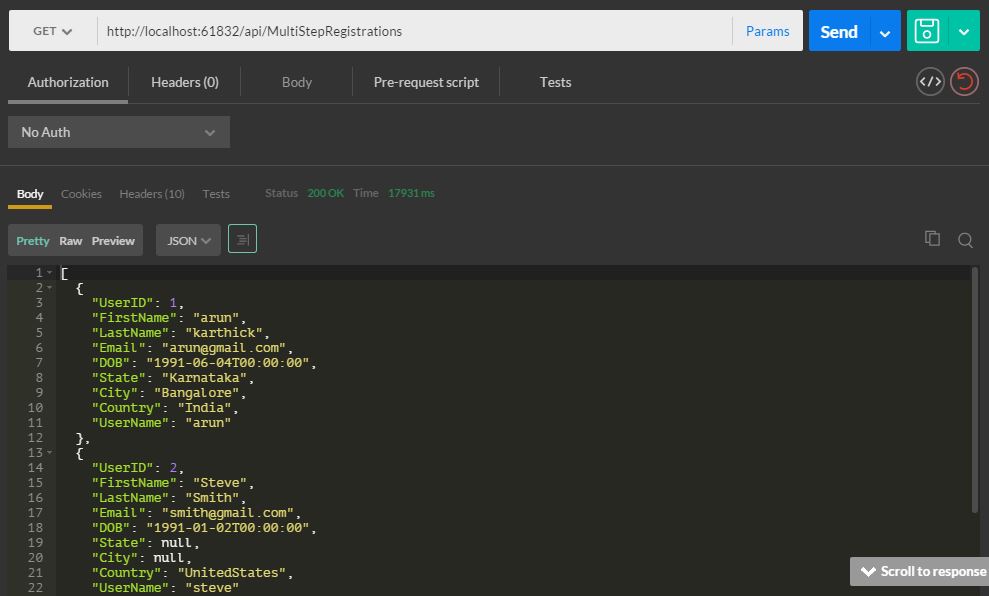This screenshot has width=989, height=596.
Task: Open the Params editor
Action: coord(767,31)
